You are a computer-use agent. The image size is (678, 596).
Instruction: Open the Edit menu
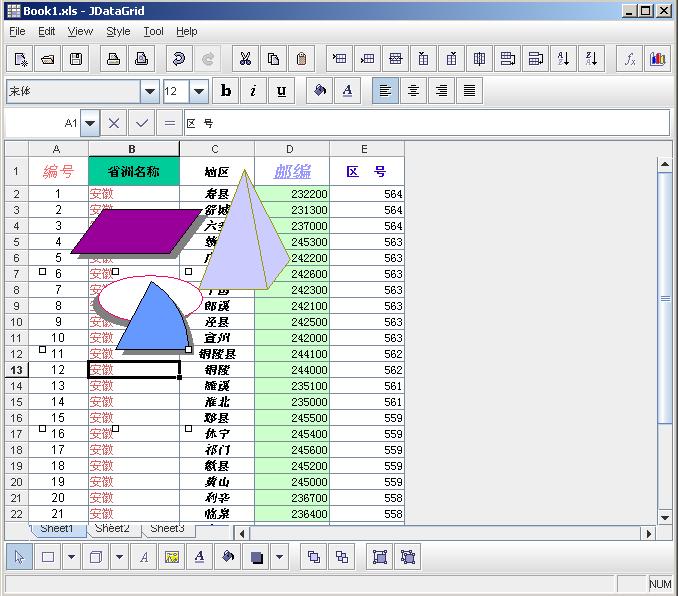pyautogui.click(x=46, y=32)
